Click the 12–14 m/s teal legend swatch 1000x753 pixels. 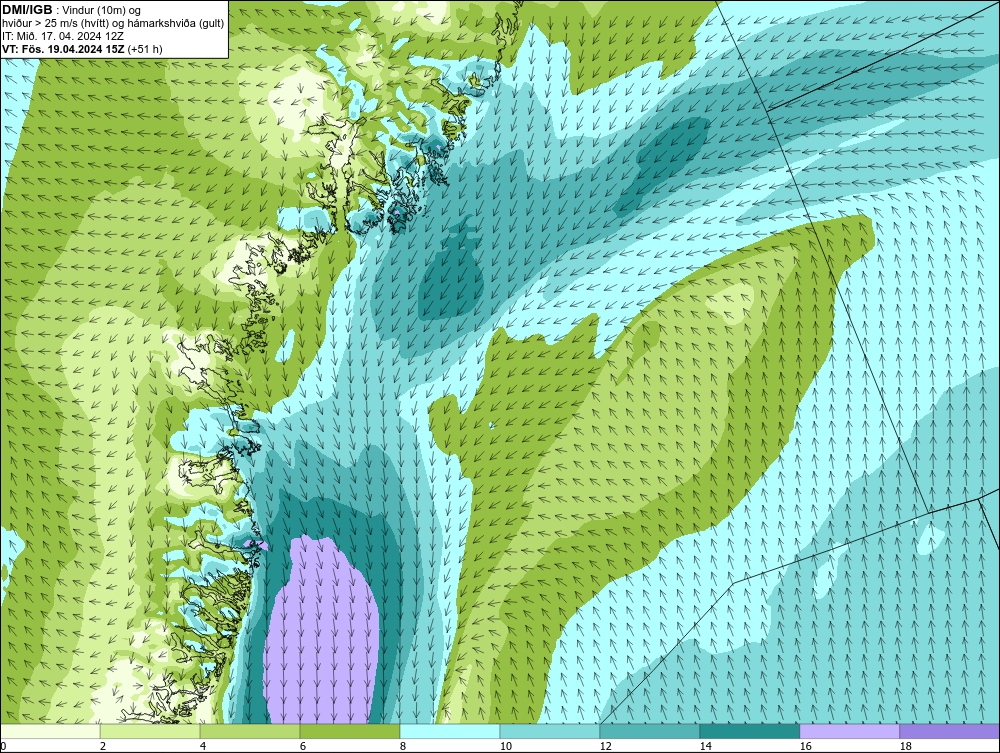click(649, 731)
